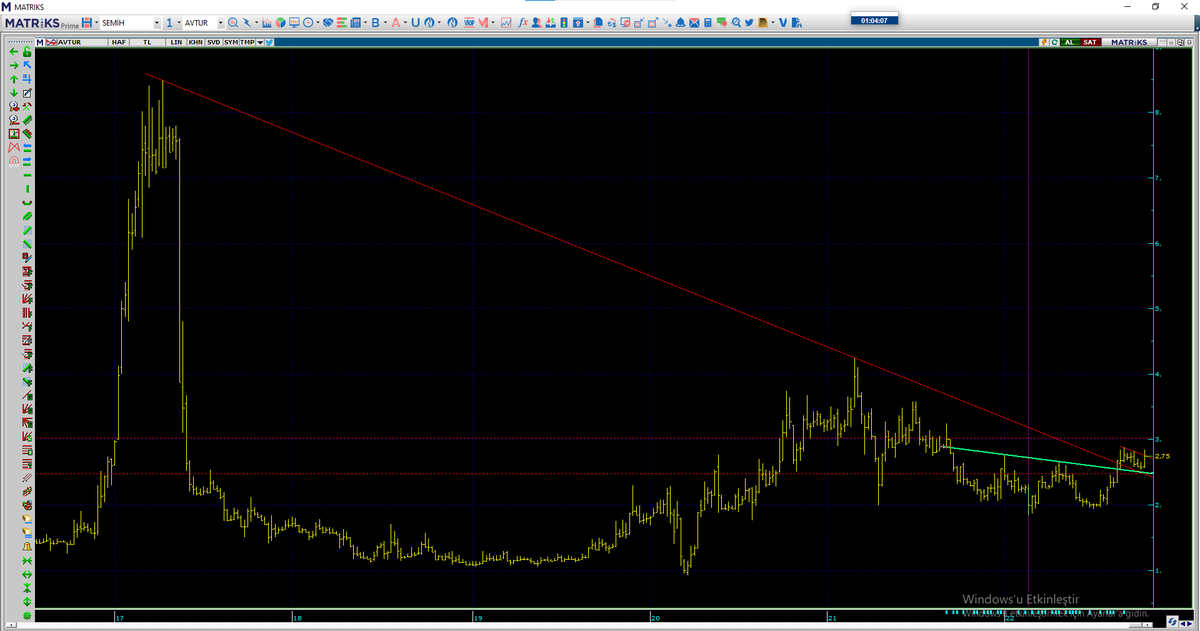Click the red SAT sell button

pyautogui.click(x=1090, y=42)
